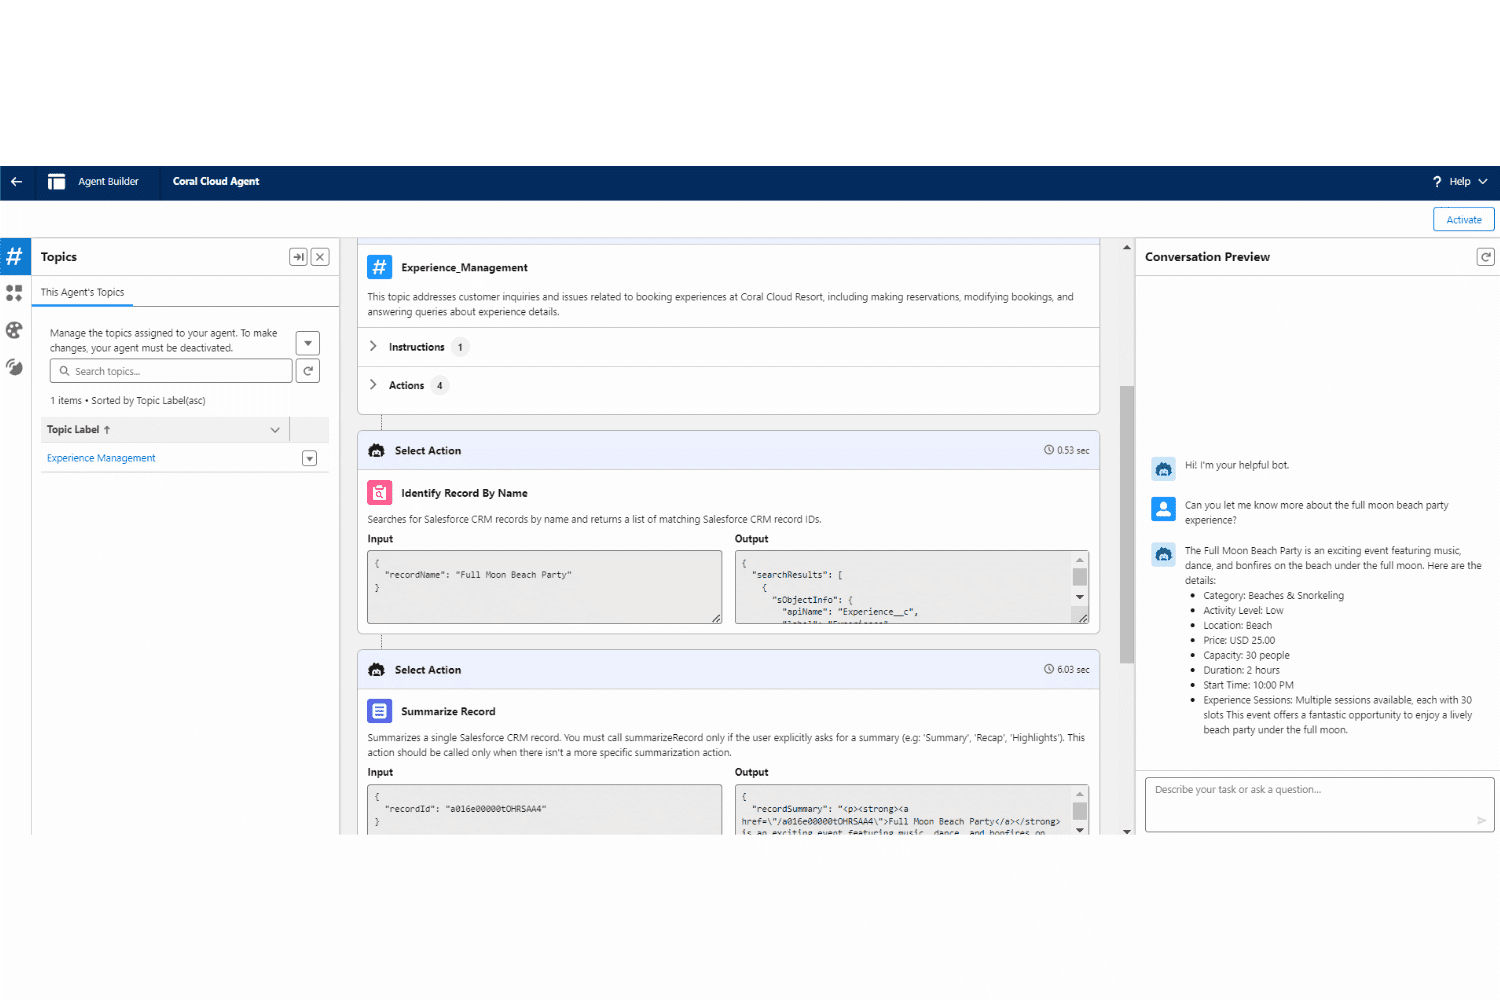
Task: Open the Experience Management topic link
Action: tap(101, 458)
